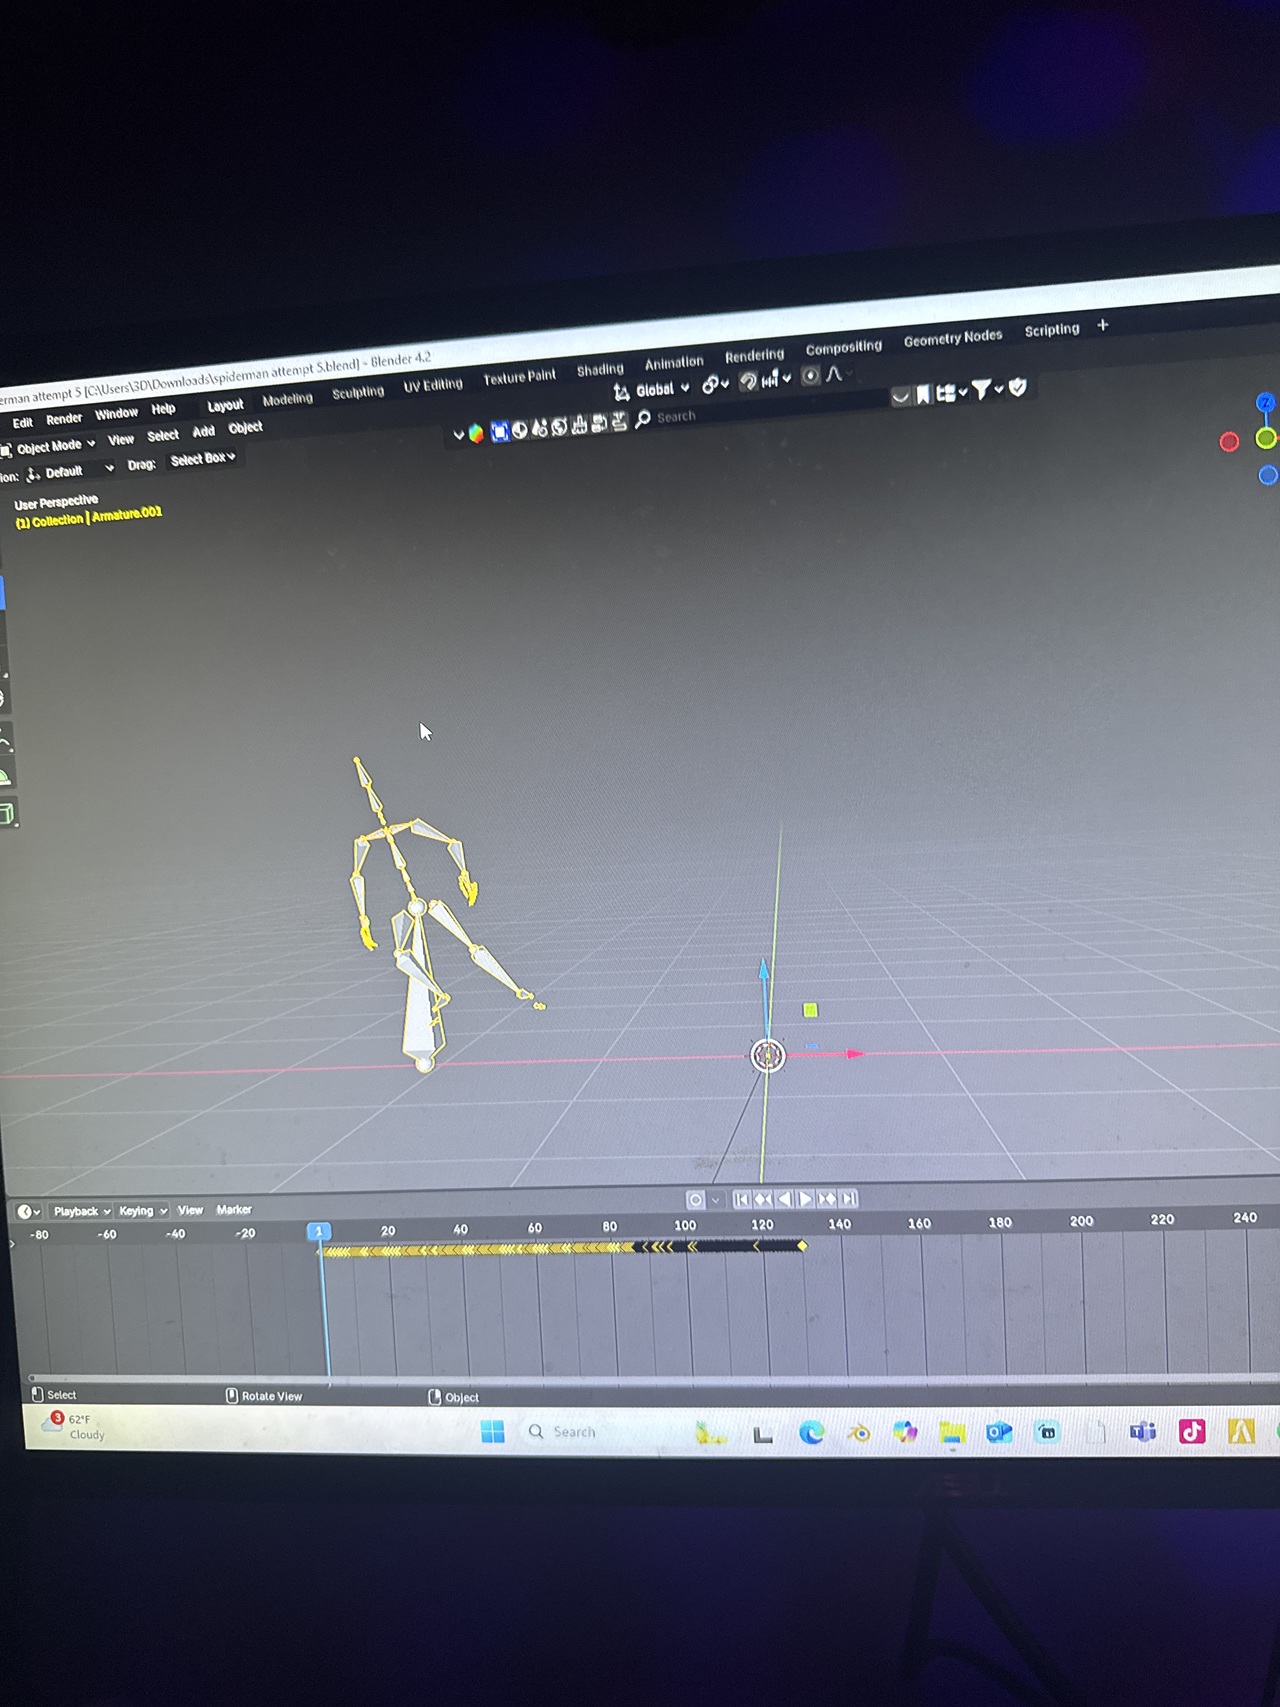Click the filter funnel icon in header
This screenshot has width=1280, height=1707.
981,390
